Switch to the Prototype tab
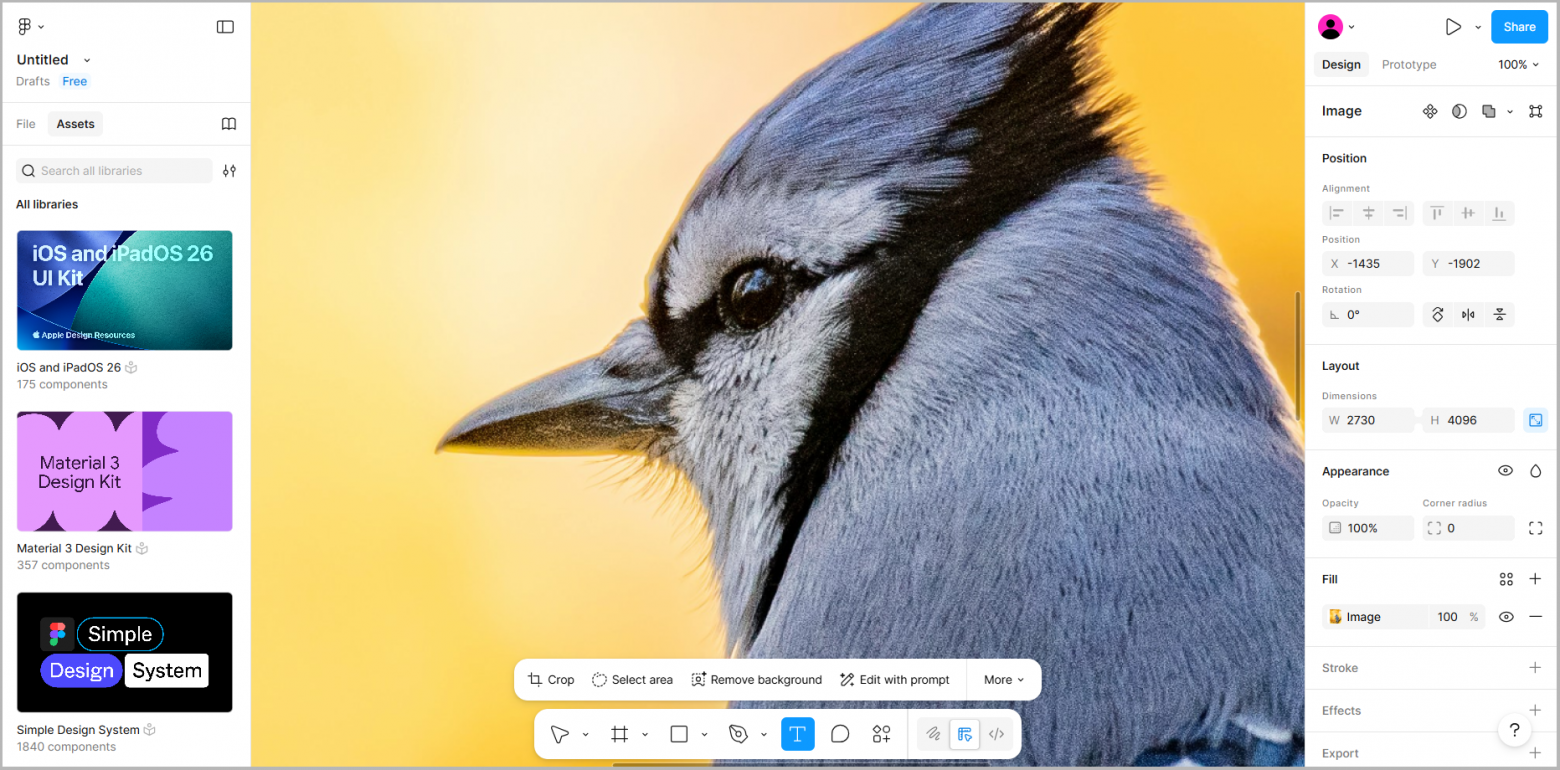Viewport: 1560px width, 770px height. tap(1408, 63)
